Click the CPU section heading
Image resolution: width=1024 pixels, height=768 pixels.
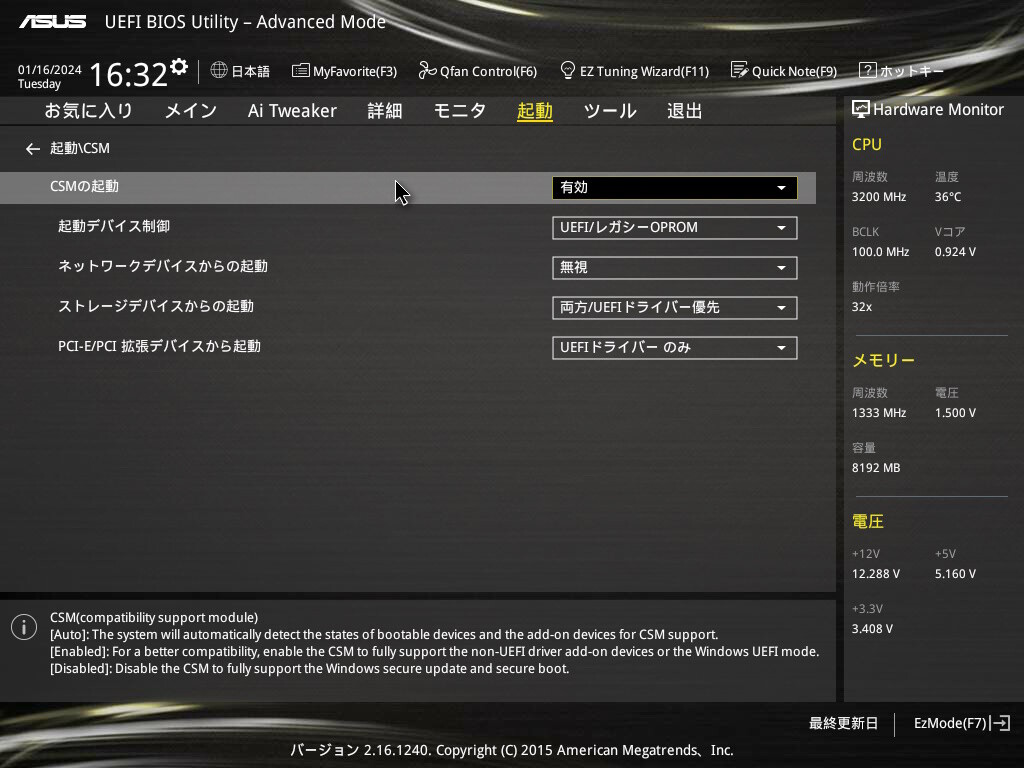(x=867, y=144)
